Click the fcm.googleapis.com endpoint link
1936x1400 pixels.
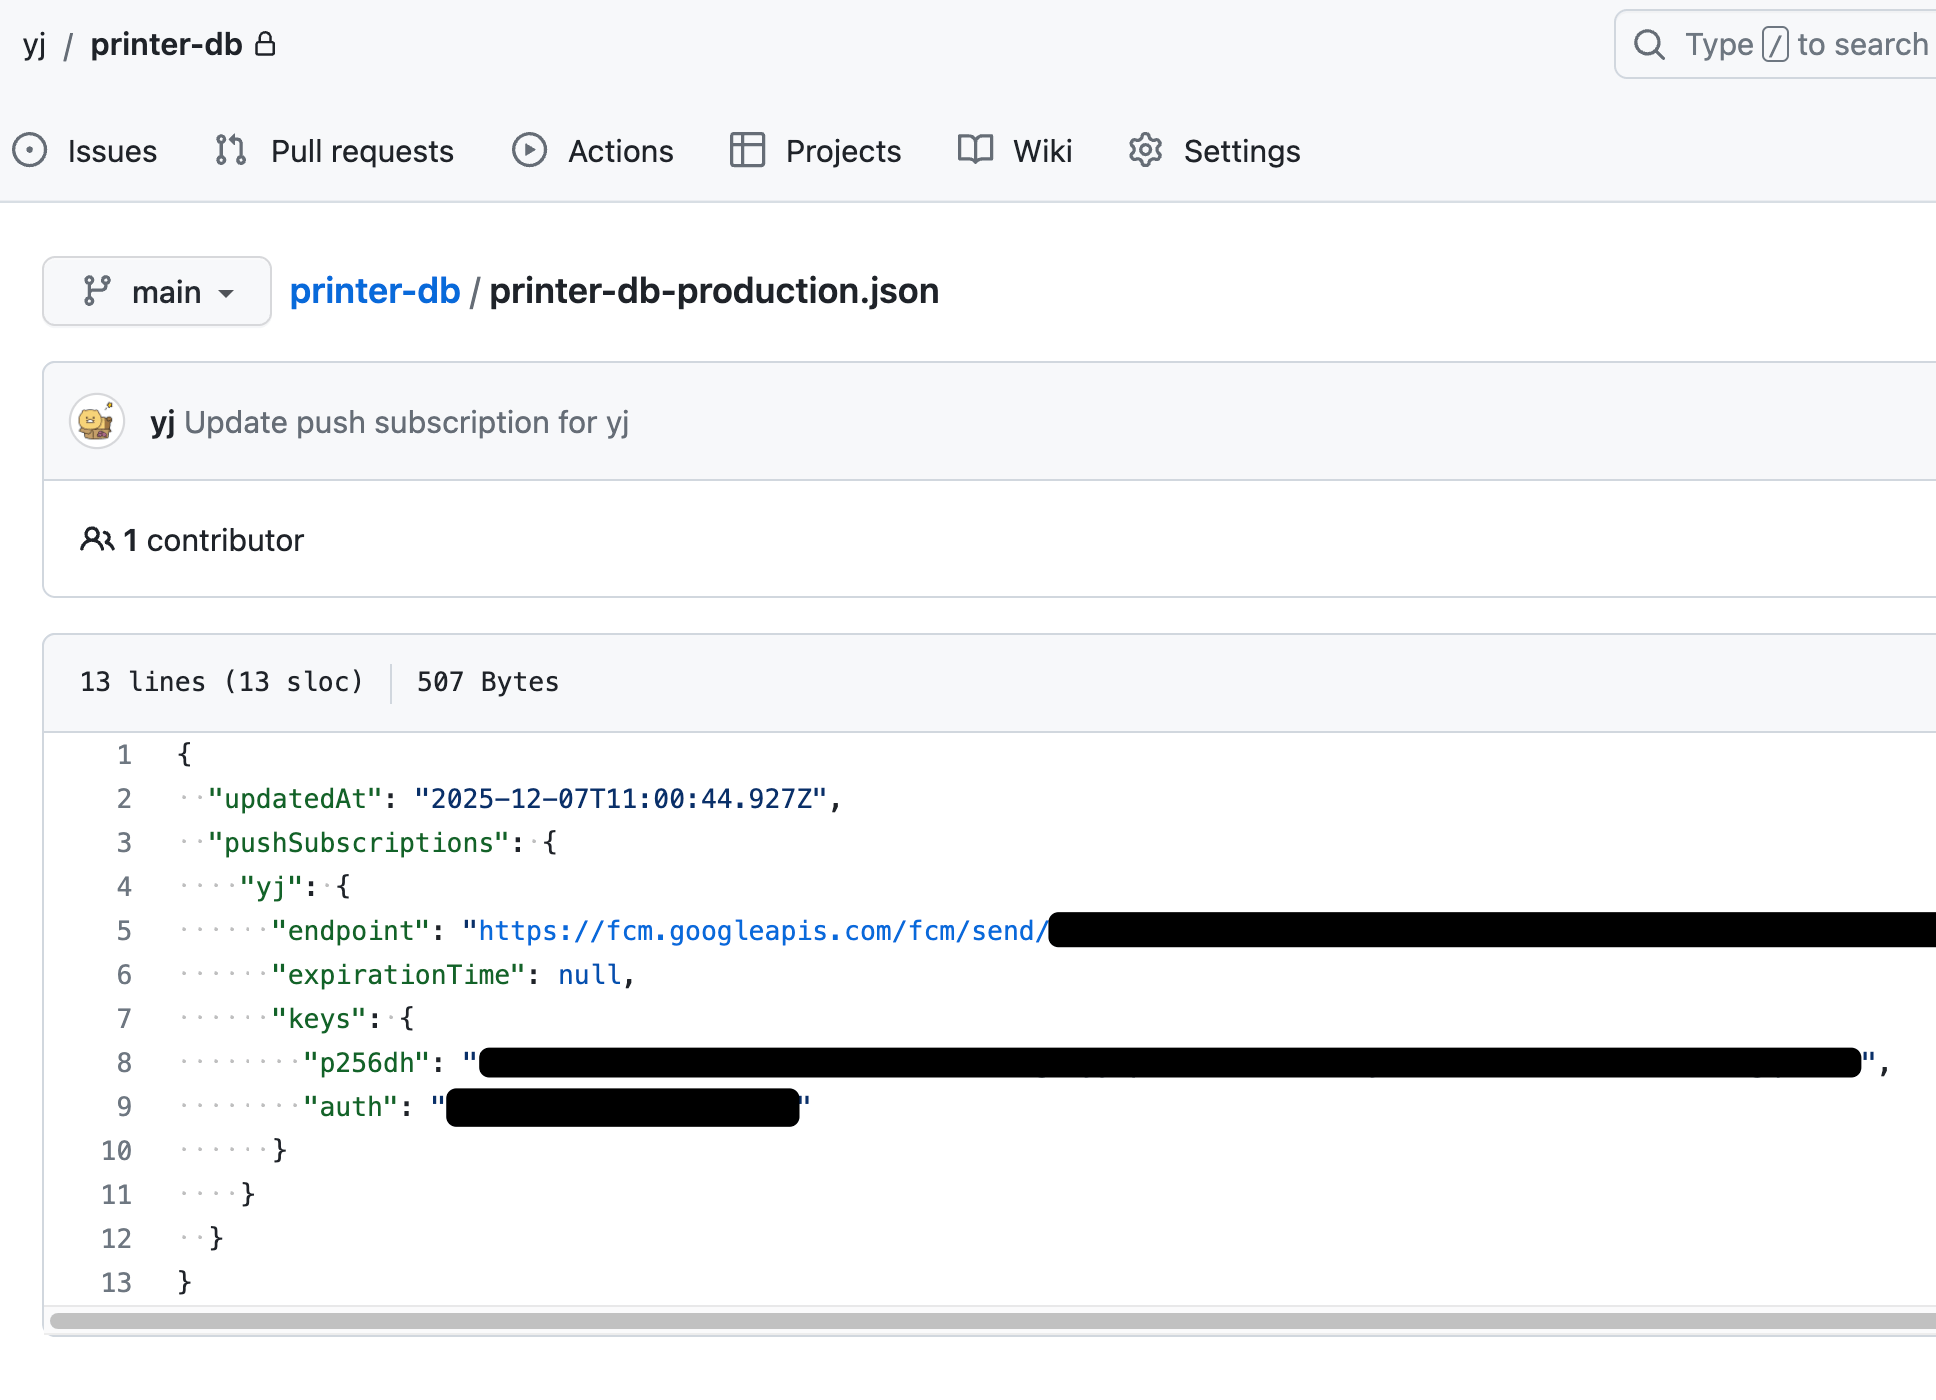(760, 930)
